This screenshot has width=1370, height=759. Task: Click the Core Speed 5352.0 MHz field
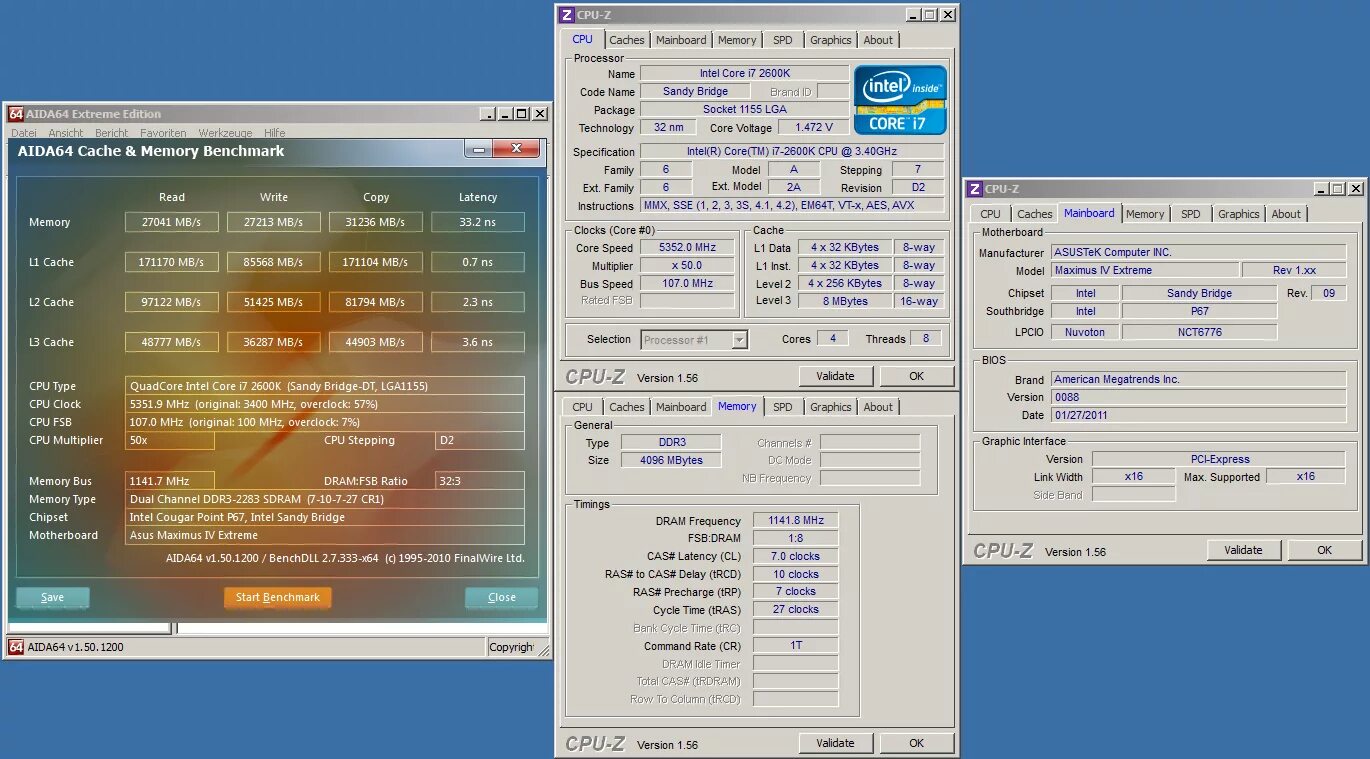click(687, 248)
